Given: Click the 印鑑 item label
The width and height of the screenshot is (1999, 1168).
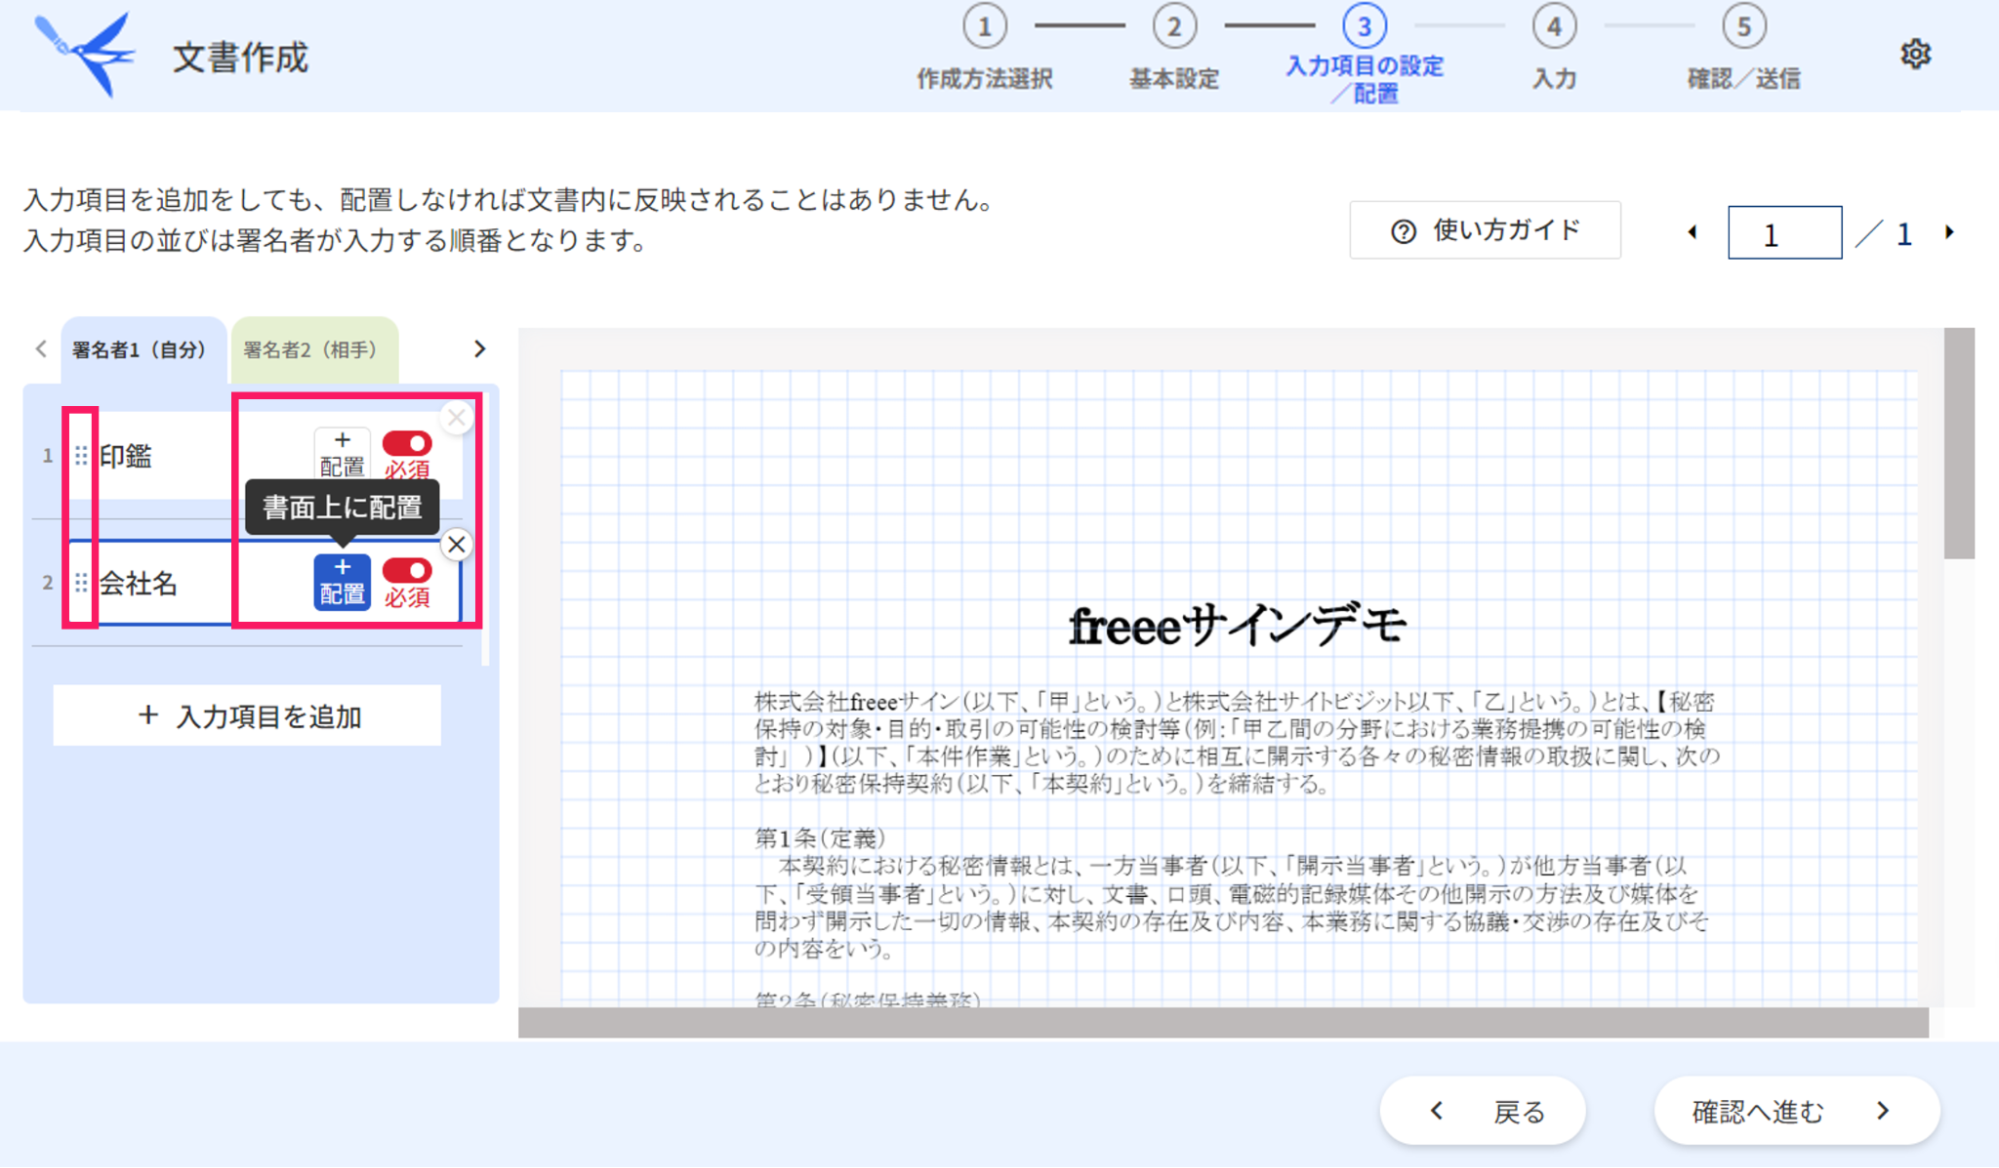Looking at the screenshot, I should click(126, 456).
